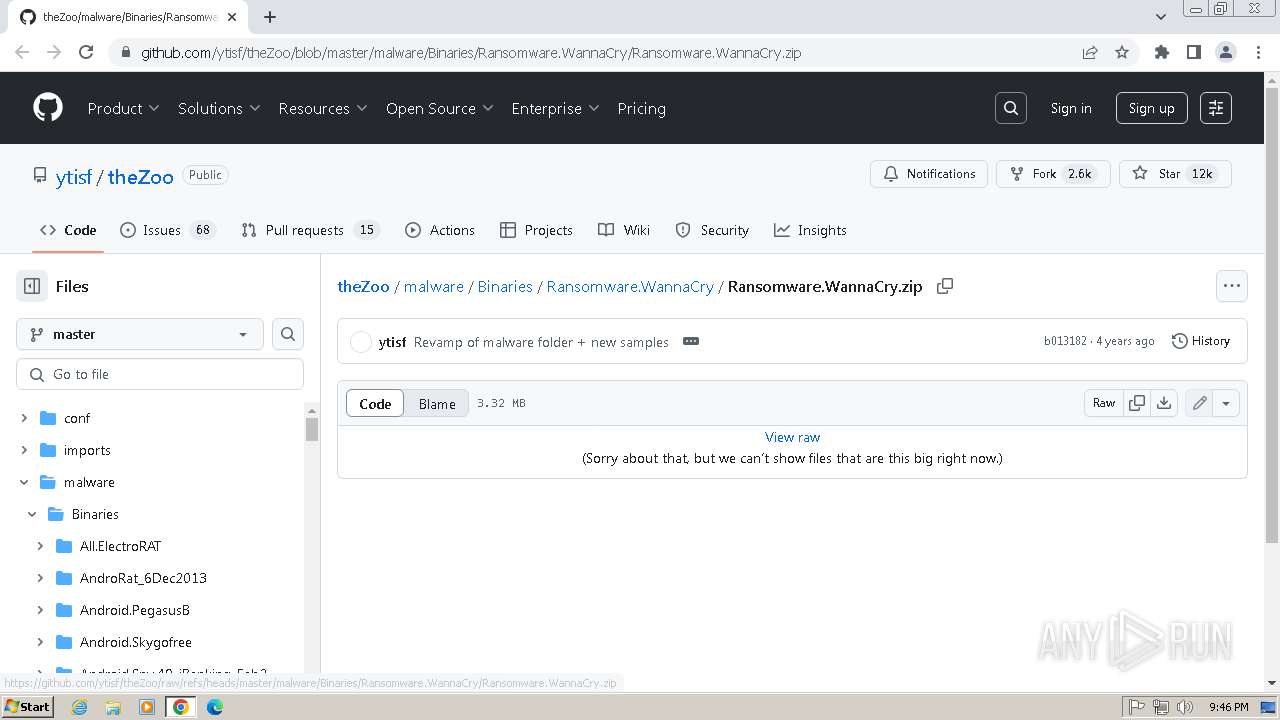Click the volume icon in system tray
The height and width of the screenshot is (720, 1280).
point(1185,707)
